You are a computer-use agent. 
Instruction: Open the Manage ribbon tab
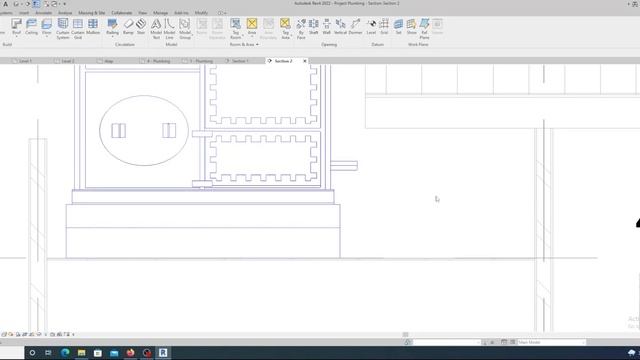[160, 13]
